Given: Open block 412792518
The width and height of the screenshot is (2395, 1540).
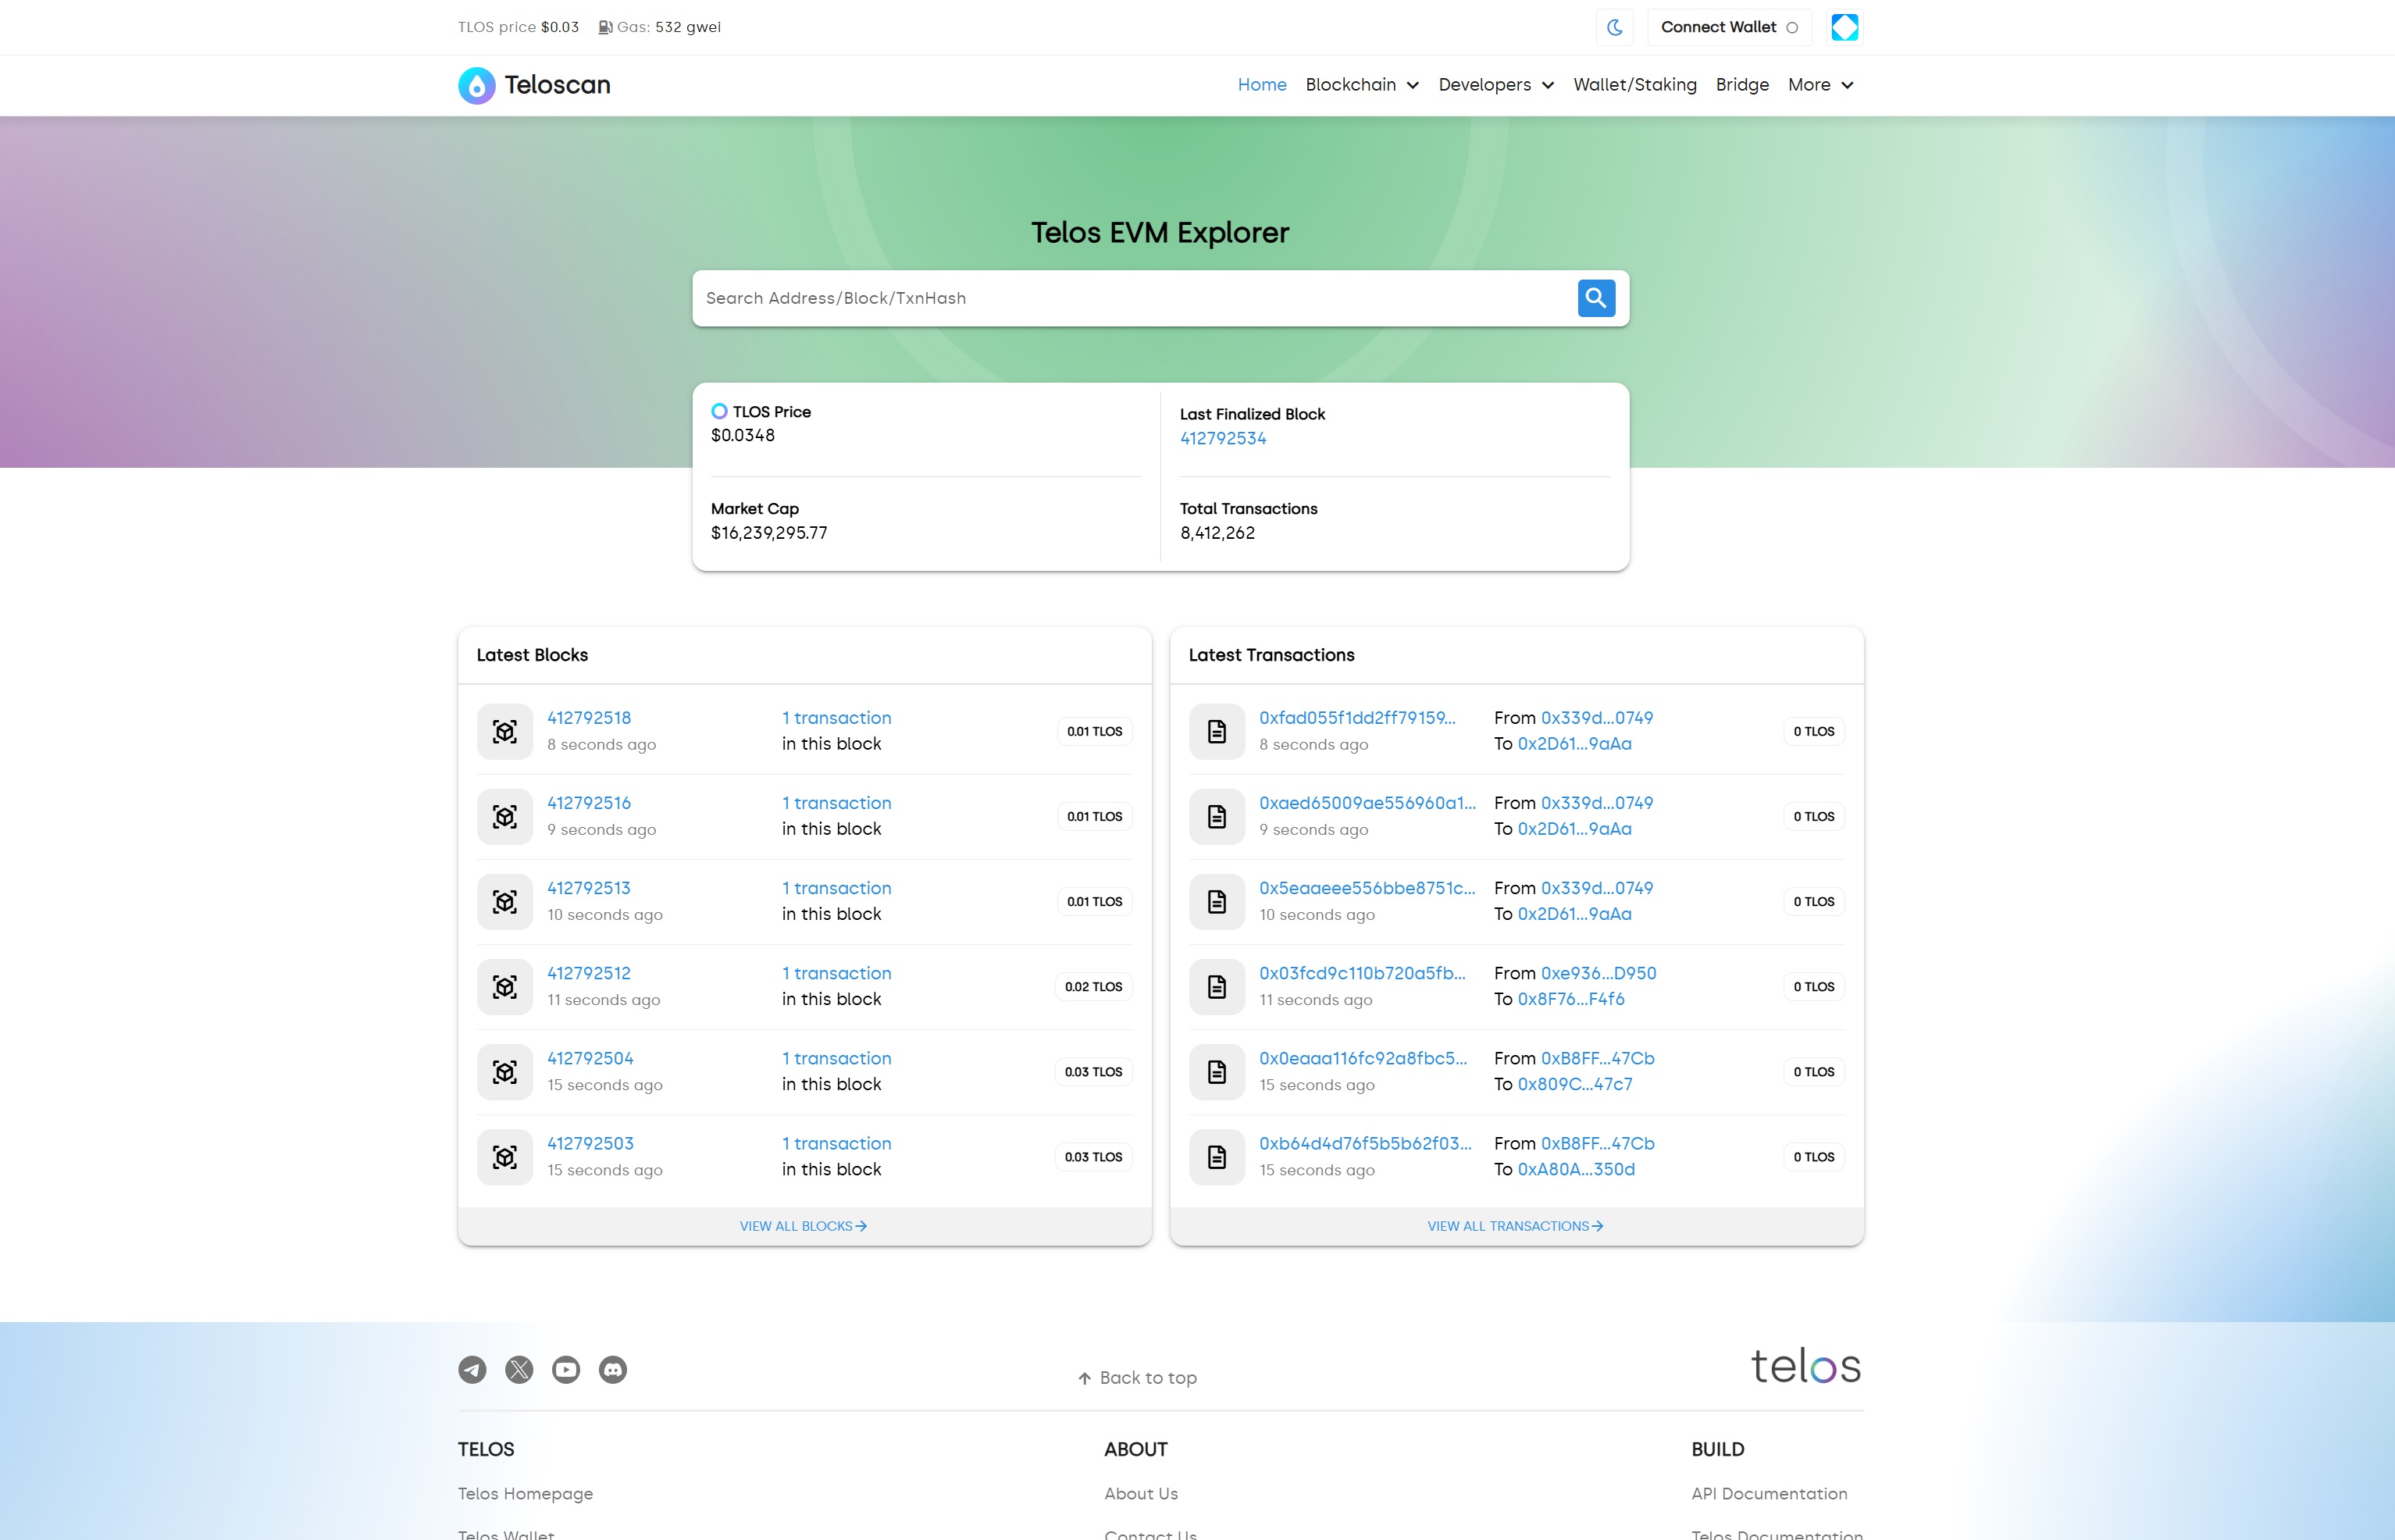Looking at the screenshot, I should 589,718.
